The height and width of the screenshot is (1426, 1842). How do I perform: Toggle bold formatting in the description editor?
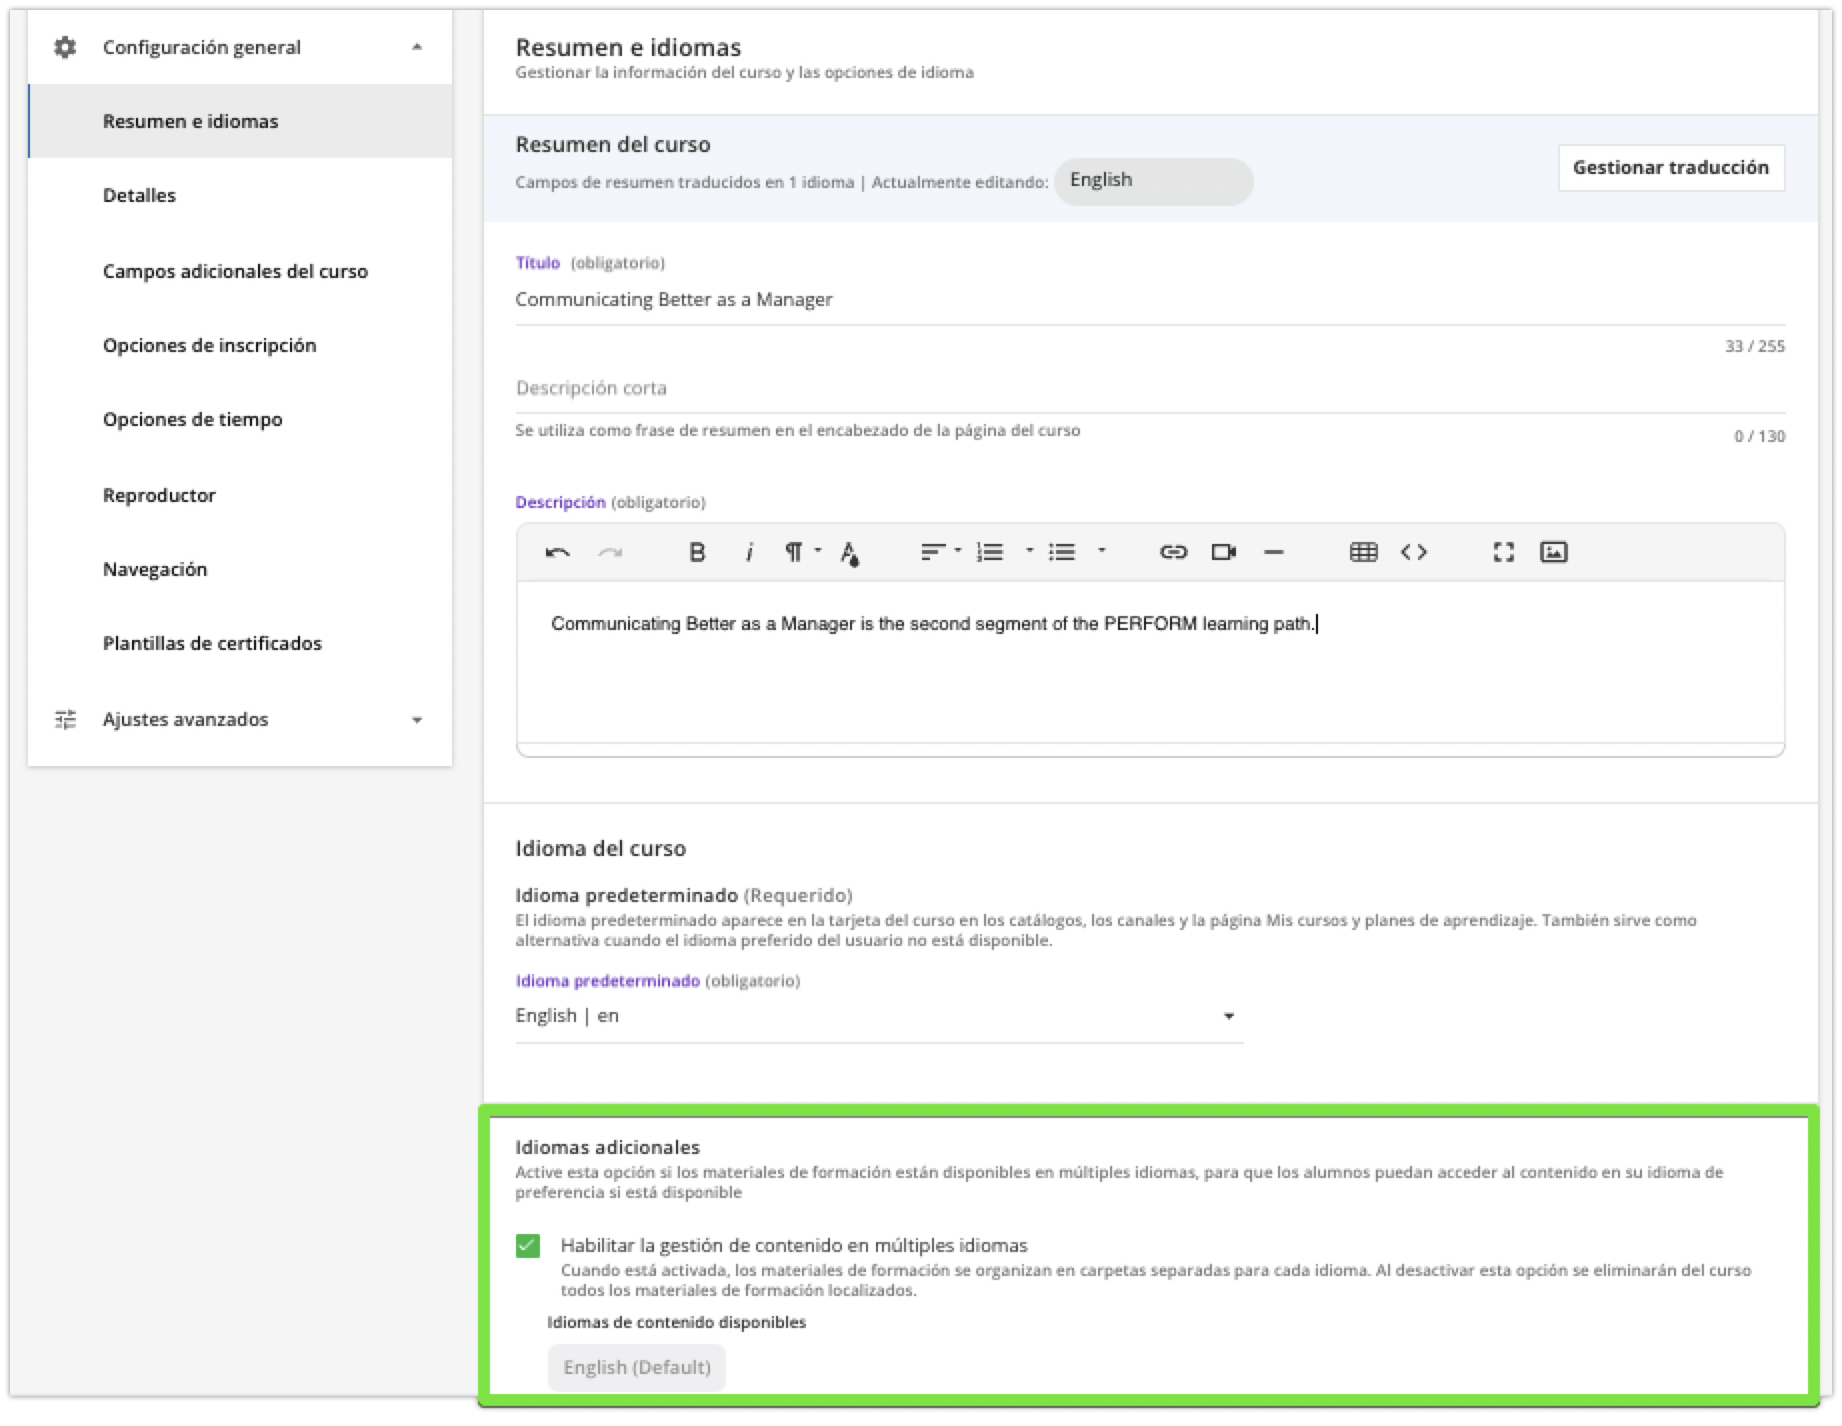(697, 552)
